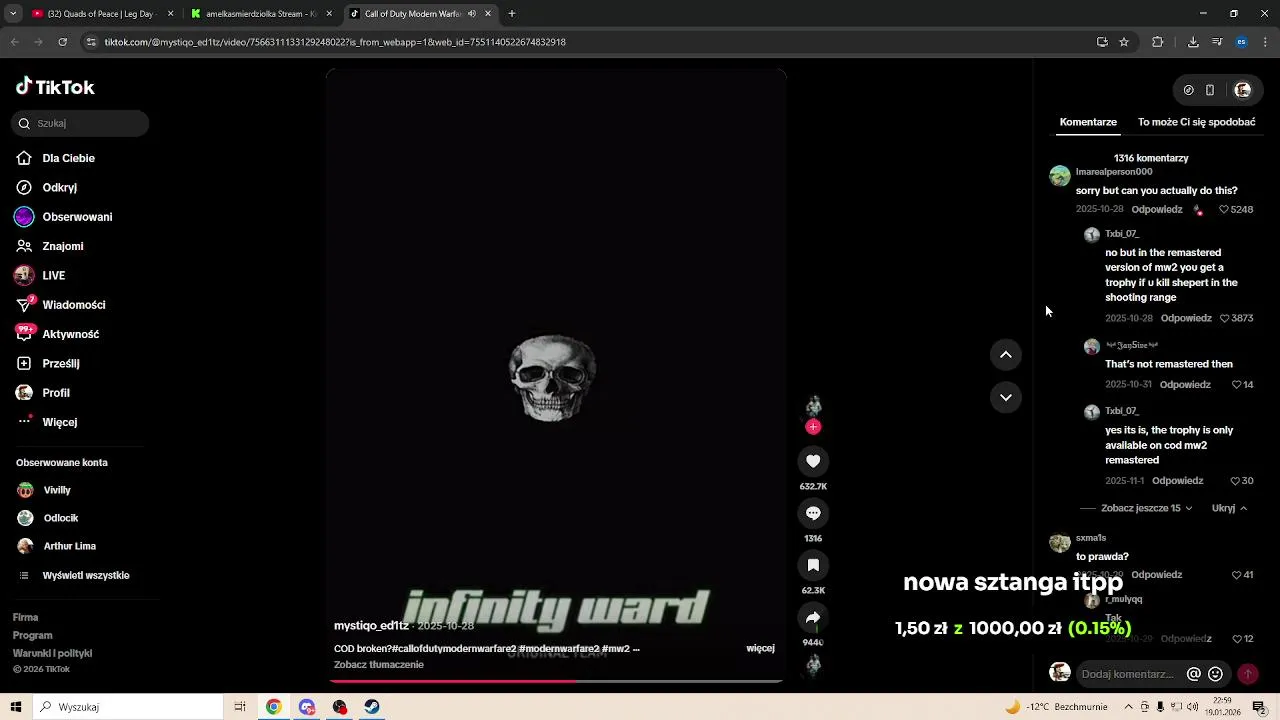Open the TikTok home logo

coord(55,87)
